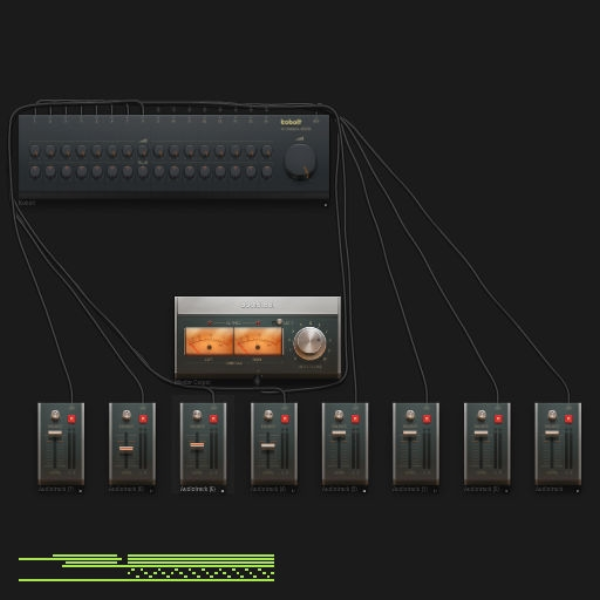The height and width of the screenshot is (600, 600).
Task: Toggle the red mute button on first audiotrack
Action: point(72,419)
